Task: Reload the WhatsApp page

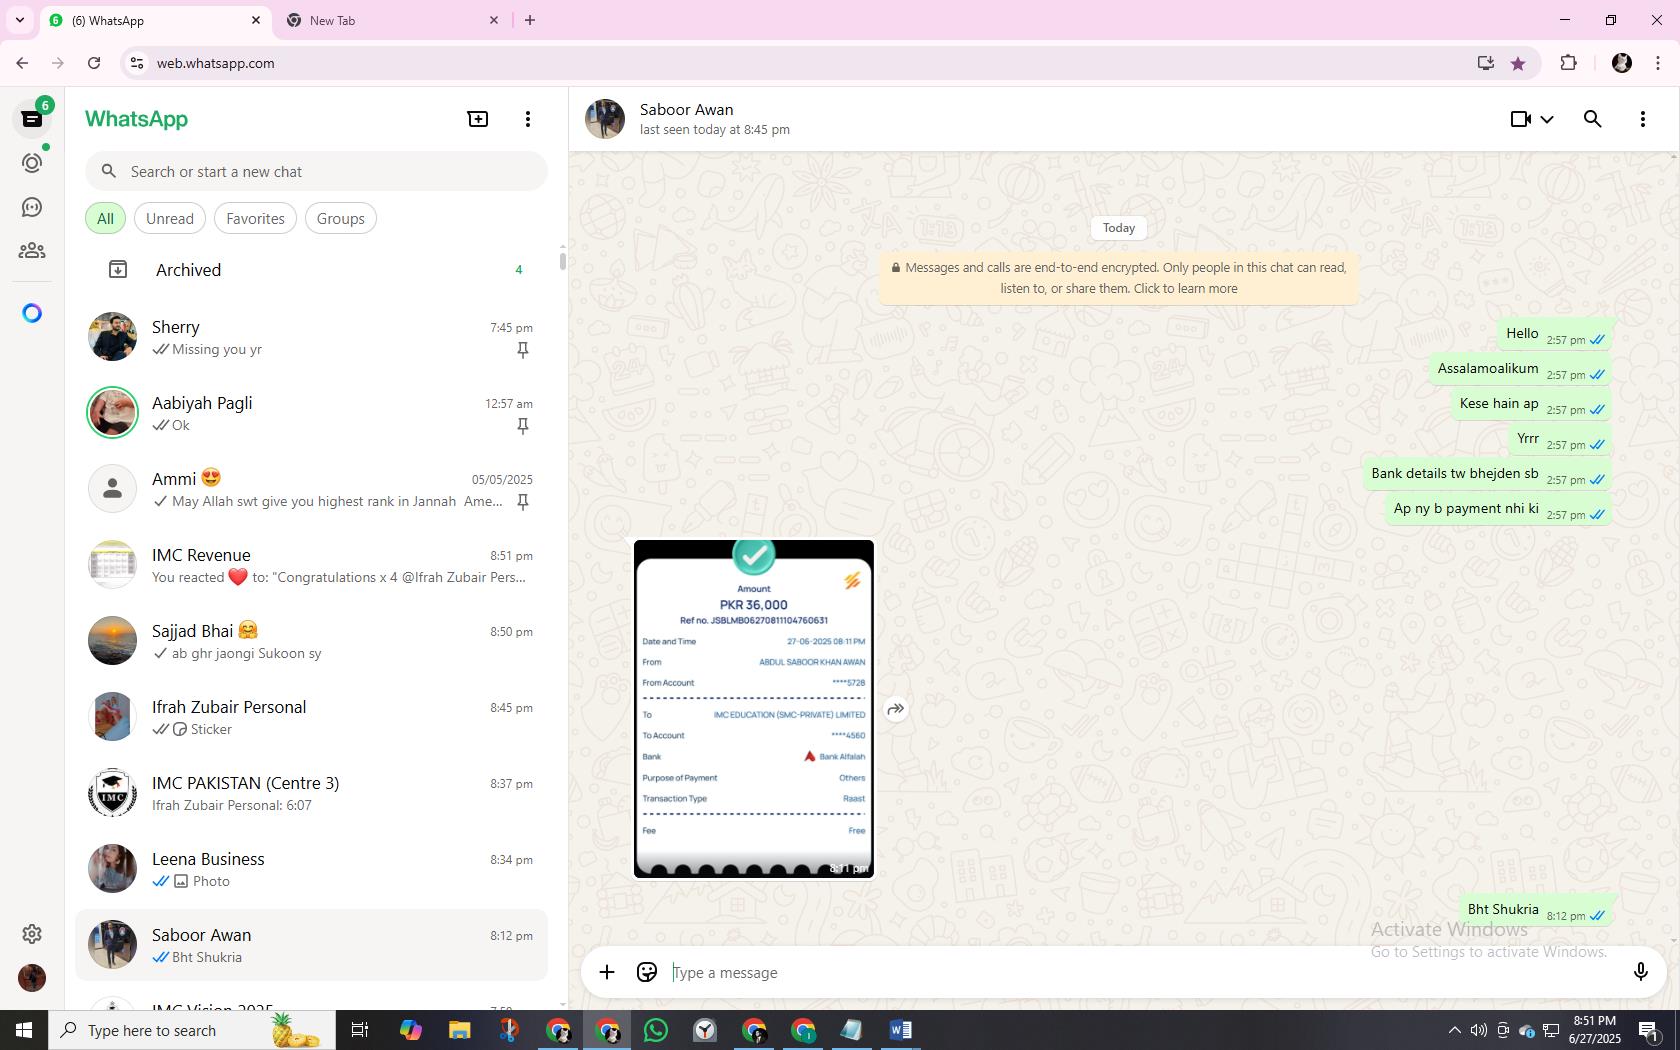Action: [94, 63]
